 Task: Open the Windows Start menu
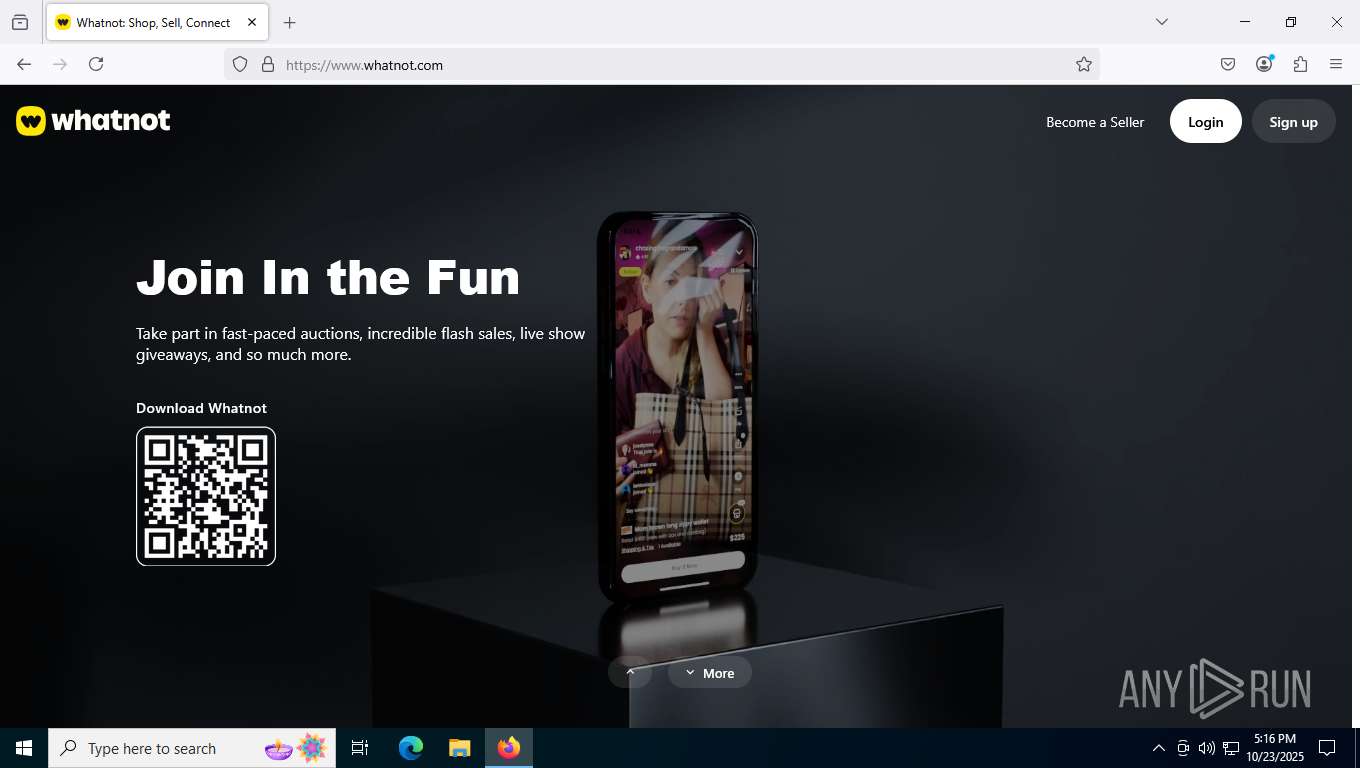pyautogui.click(x=24, y=748)
